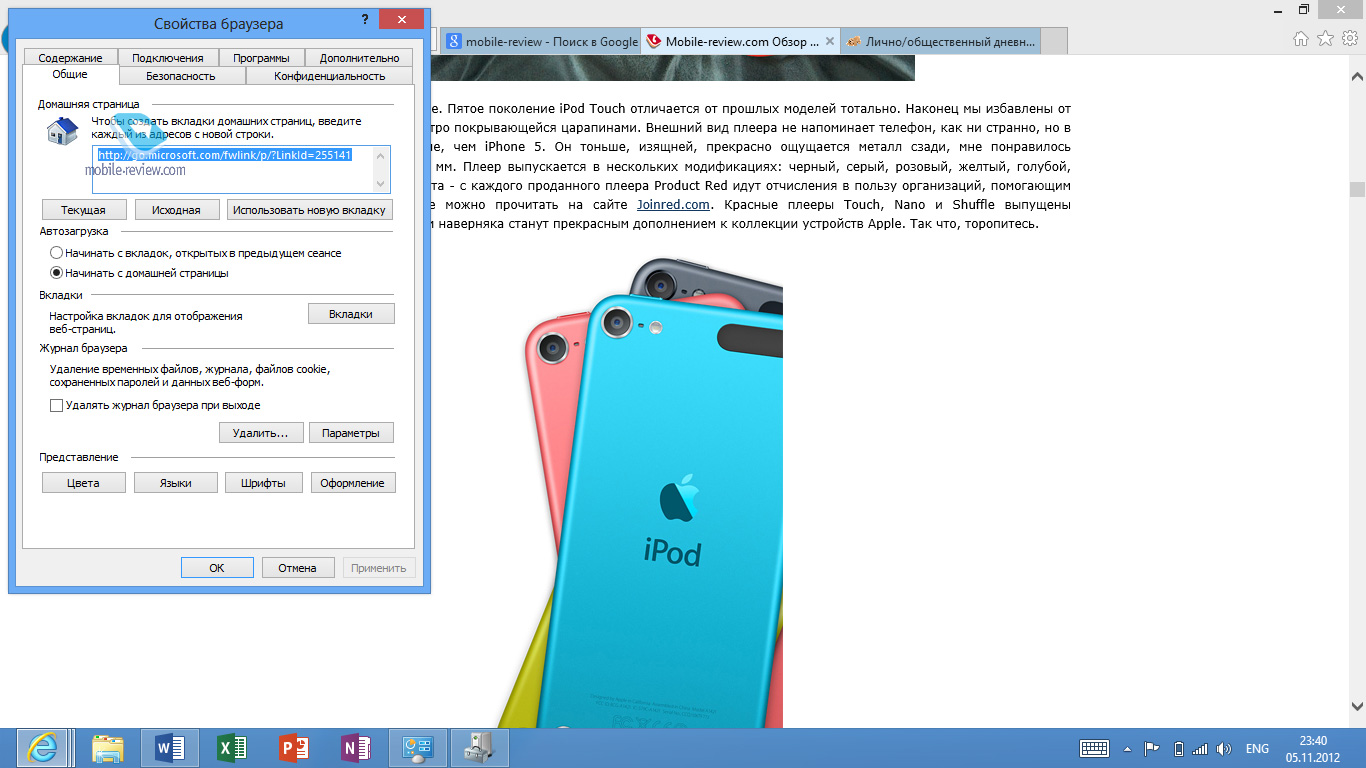
Task: Click the page scrollbar up arrow
Action: (x=1357, y=77)
